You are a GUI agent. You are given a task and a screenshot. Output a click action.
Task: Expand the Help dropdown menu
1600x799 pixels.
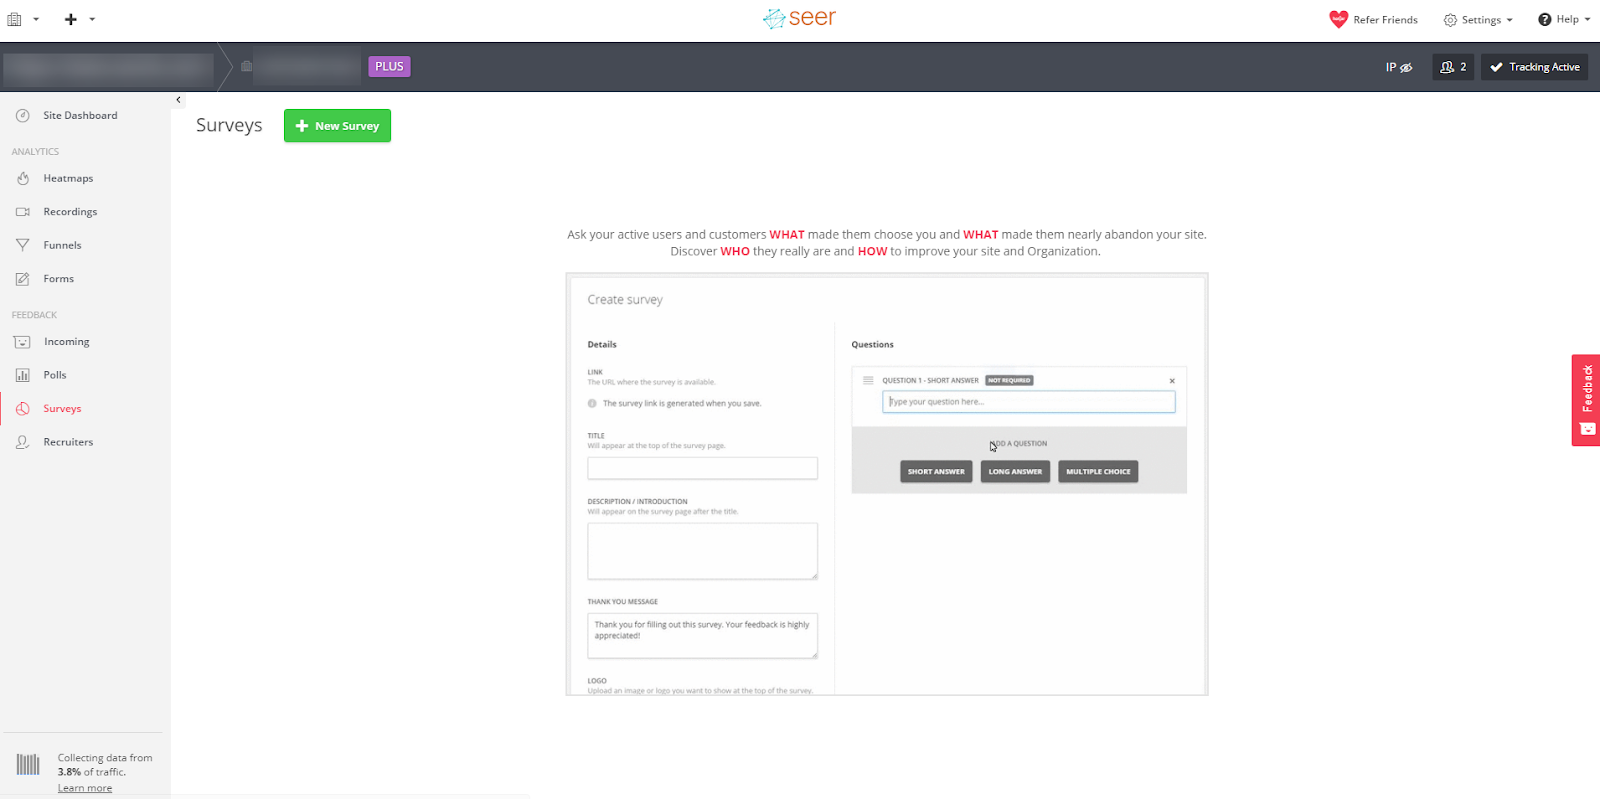pyautogui.click(x=1564, y=20)
